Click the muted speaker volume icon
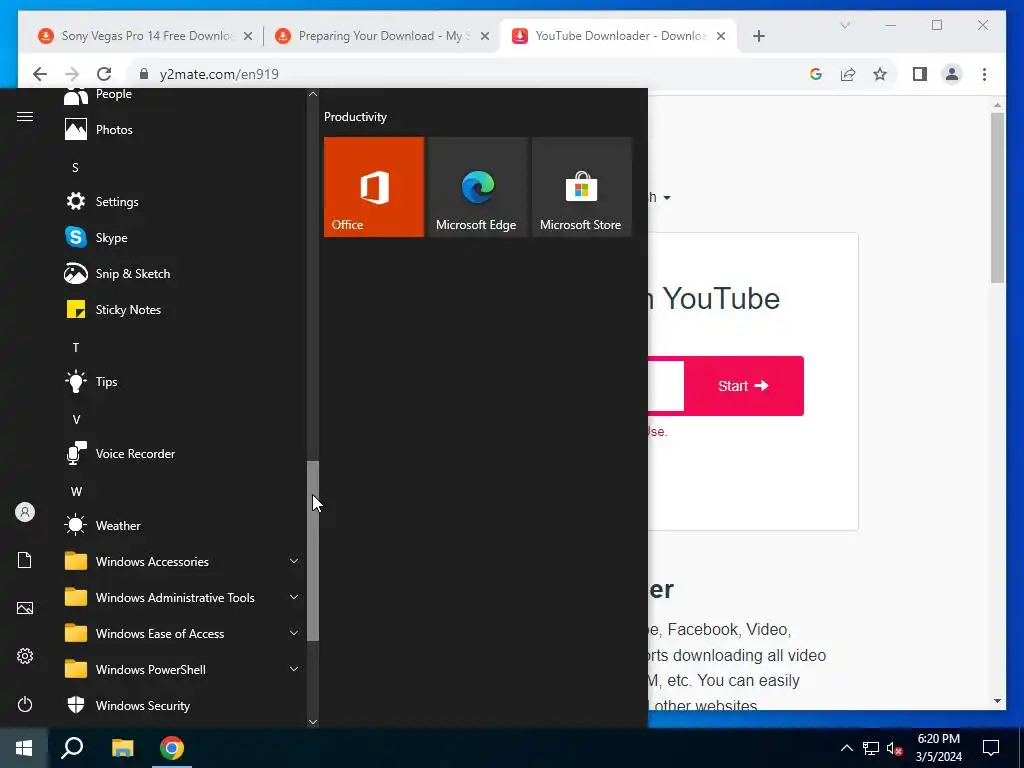 tap(895, 748)
